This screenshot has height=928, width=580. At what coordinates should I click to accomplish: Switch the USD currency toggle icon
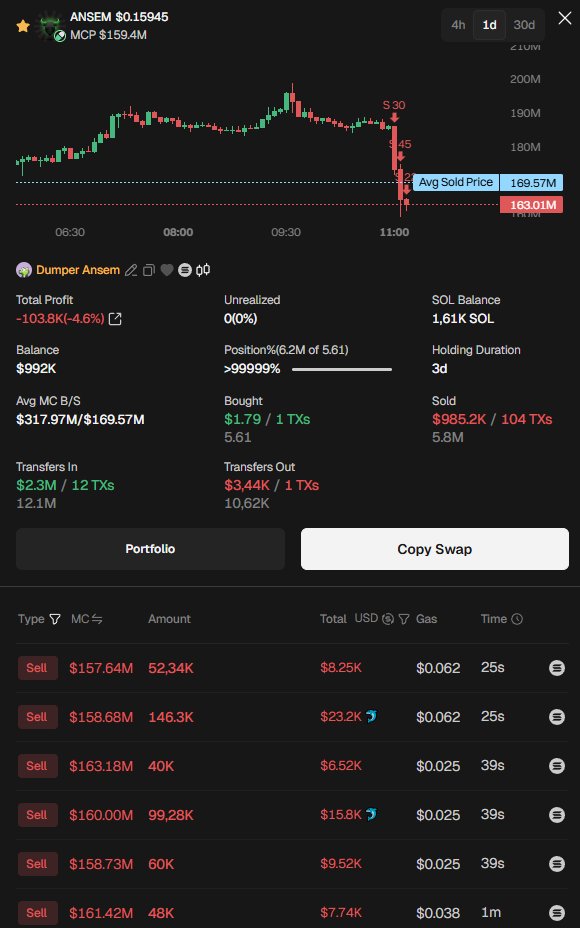[388, 619]
